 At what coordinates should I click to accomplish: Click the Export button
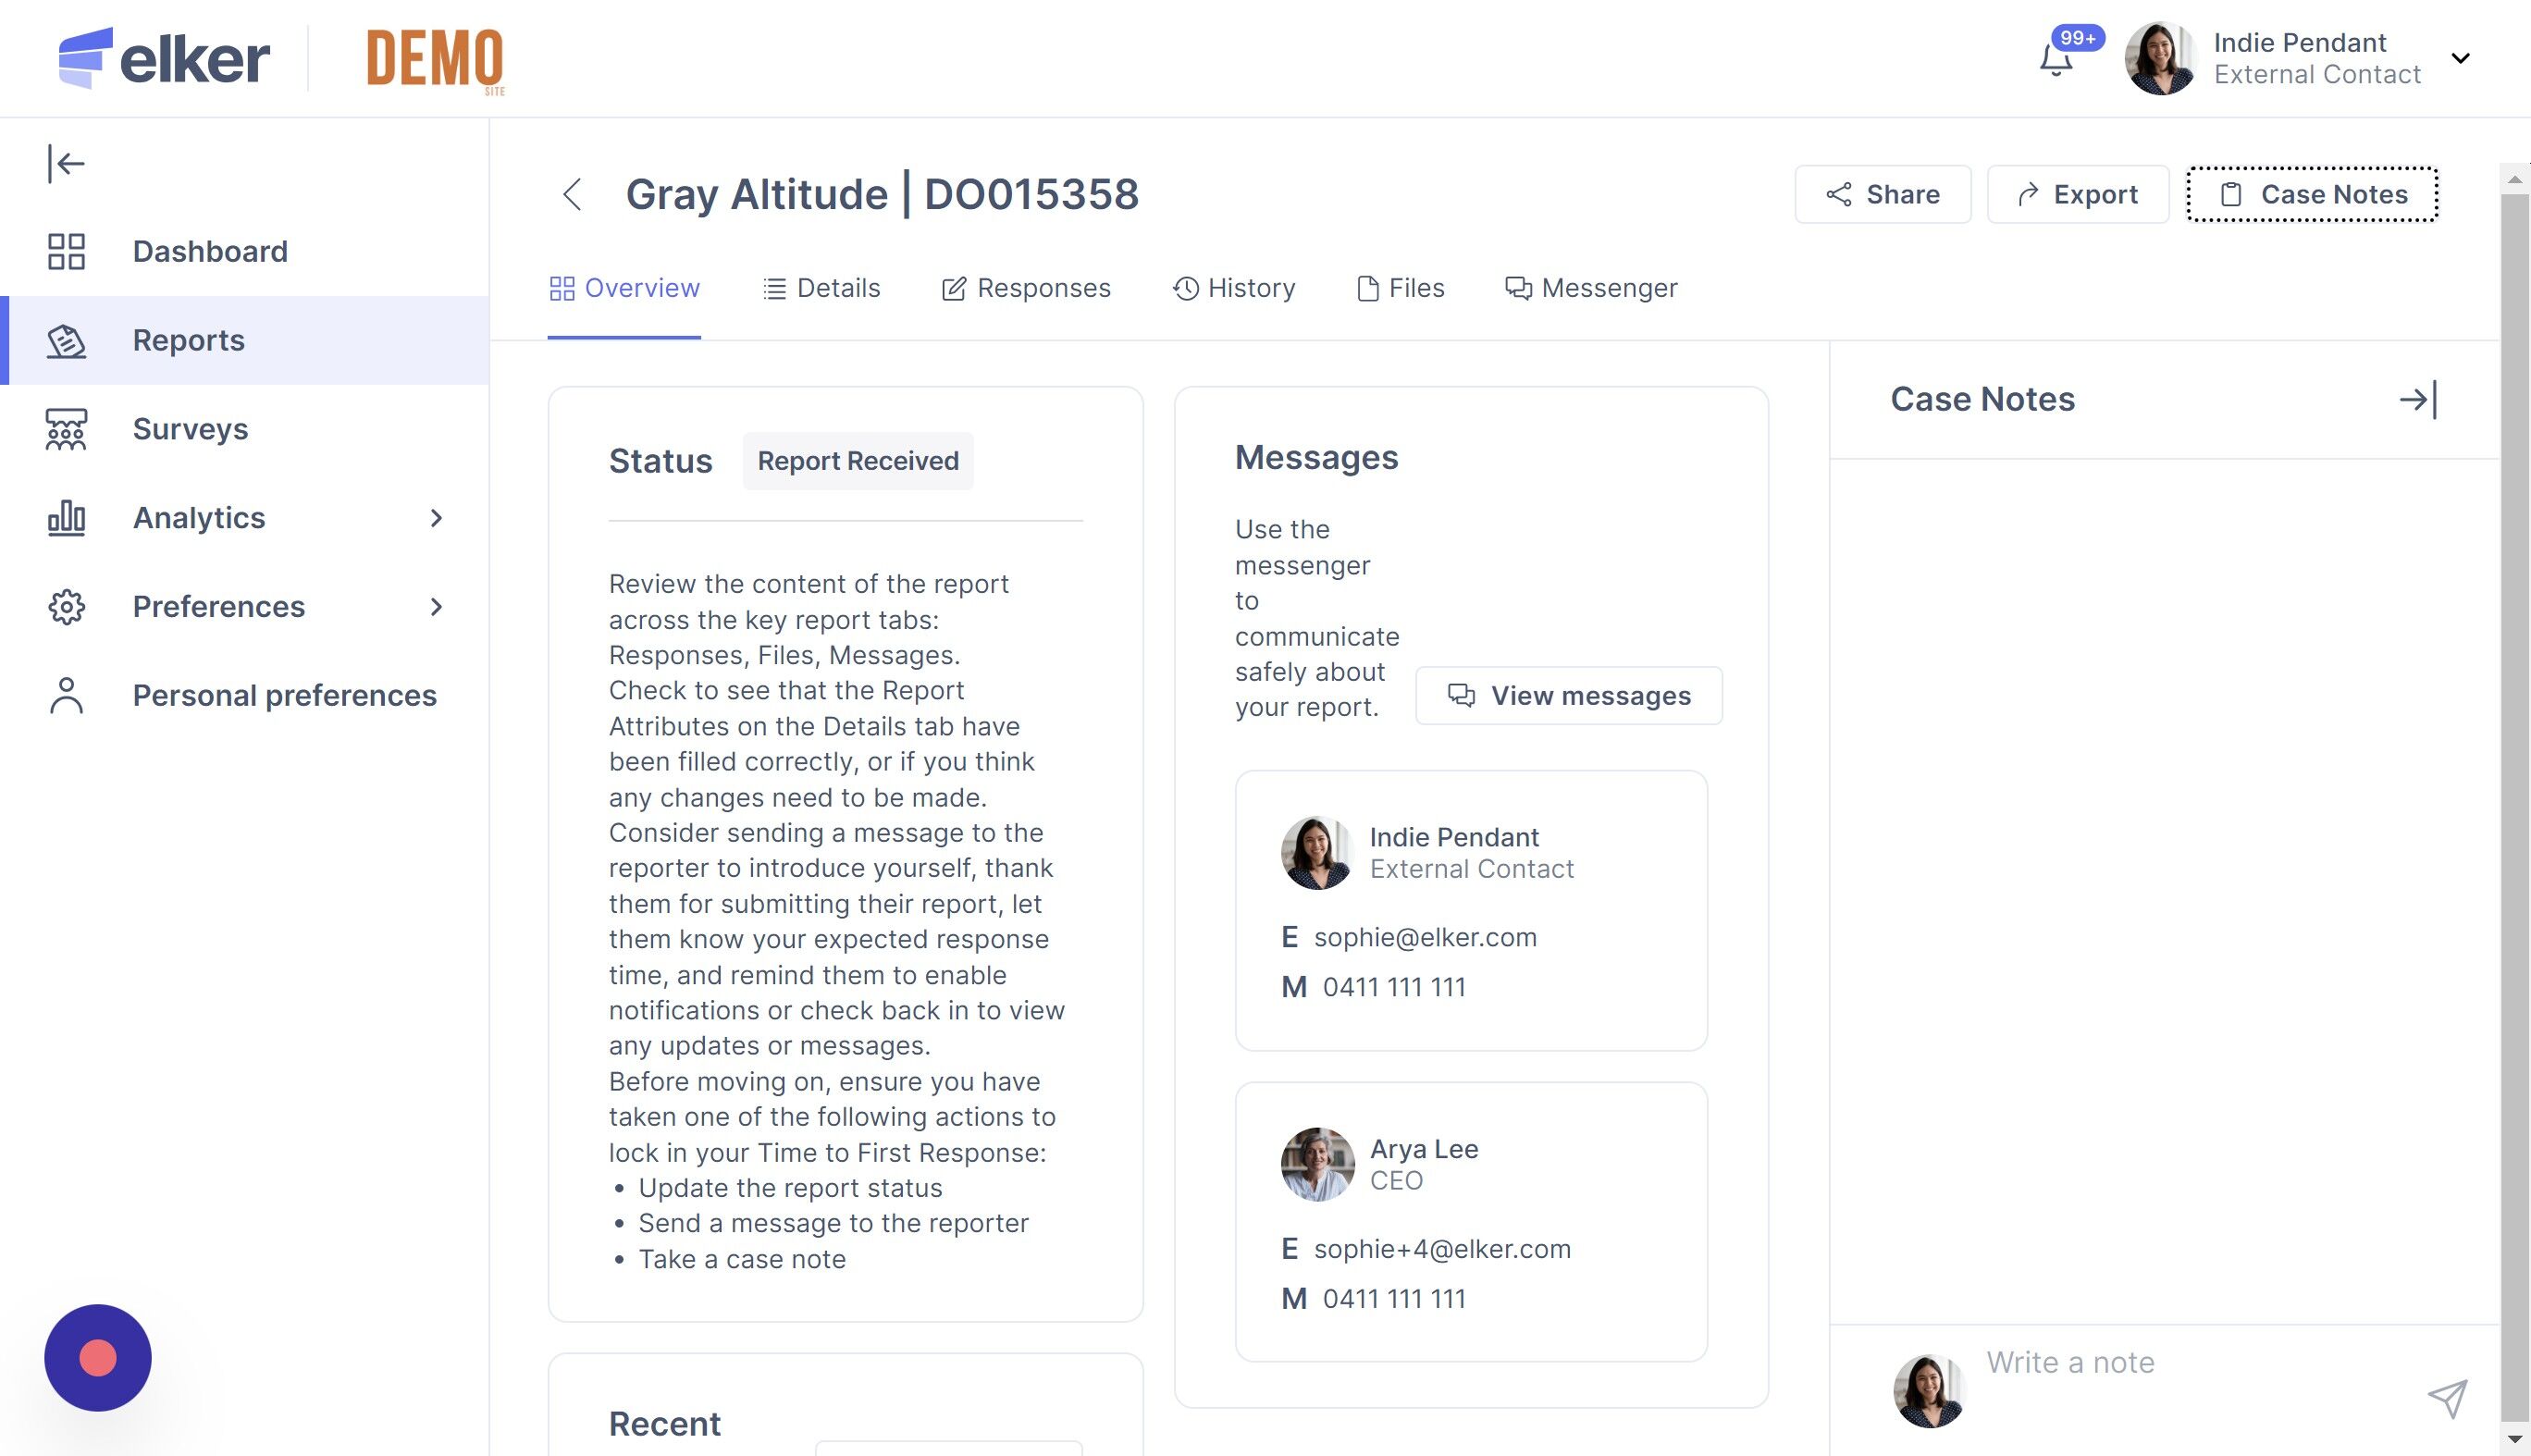point(2077,194)
